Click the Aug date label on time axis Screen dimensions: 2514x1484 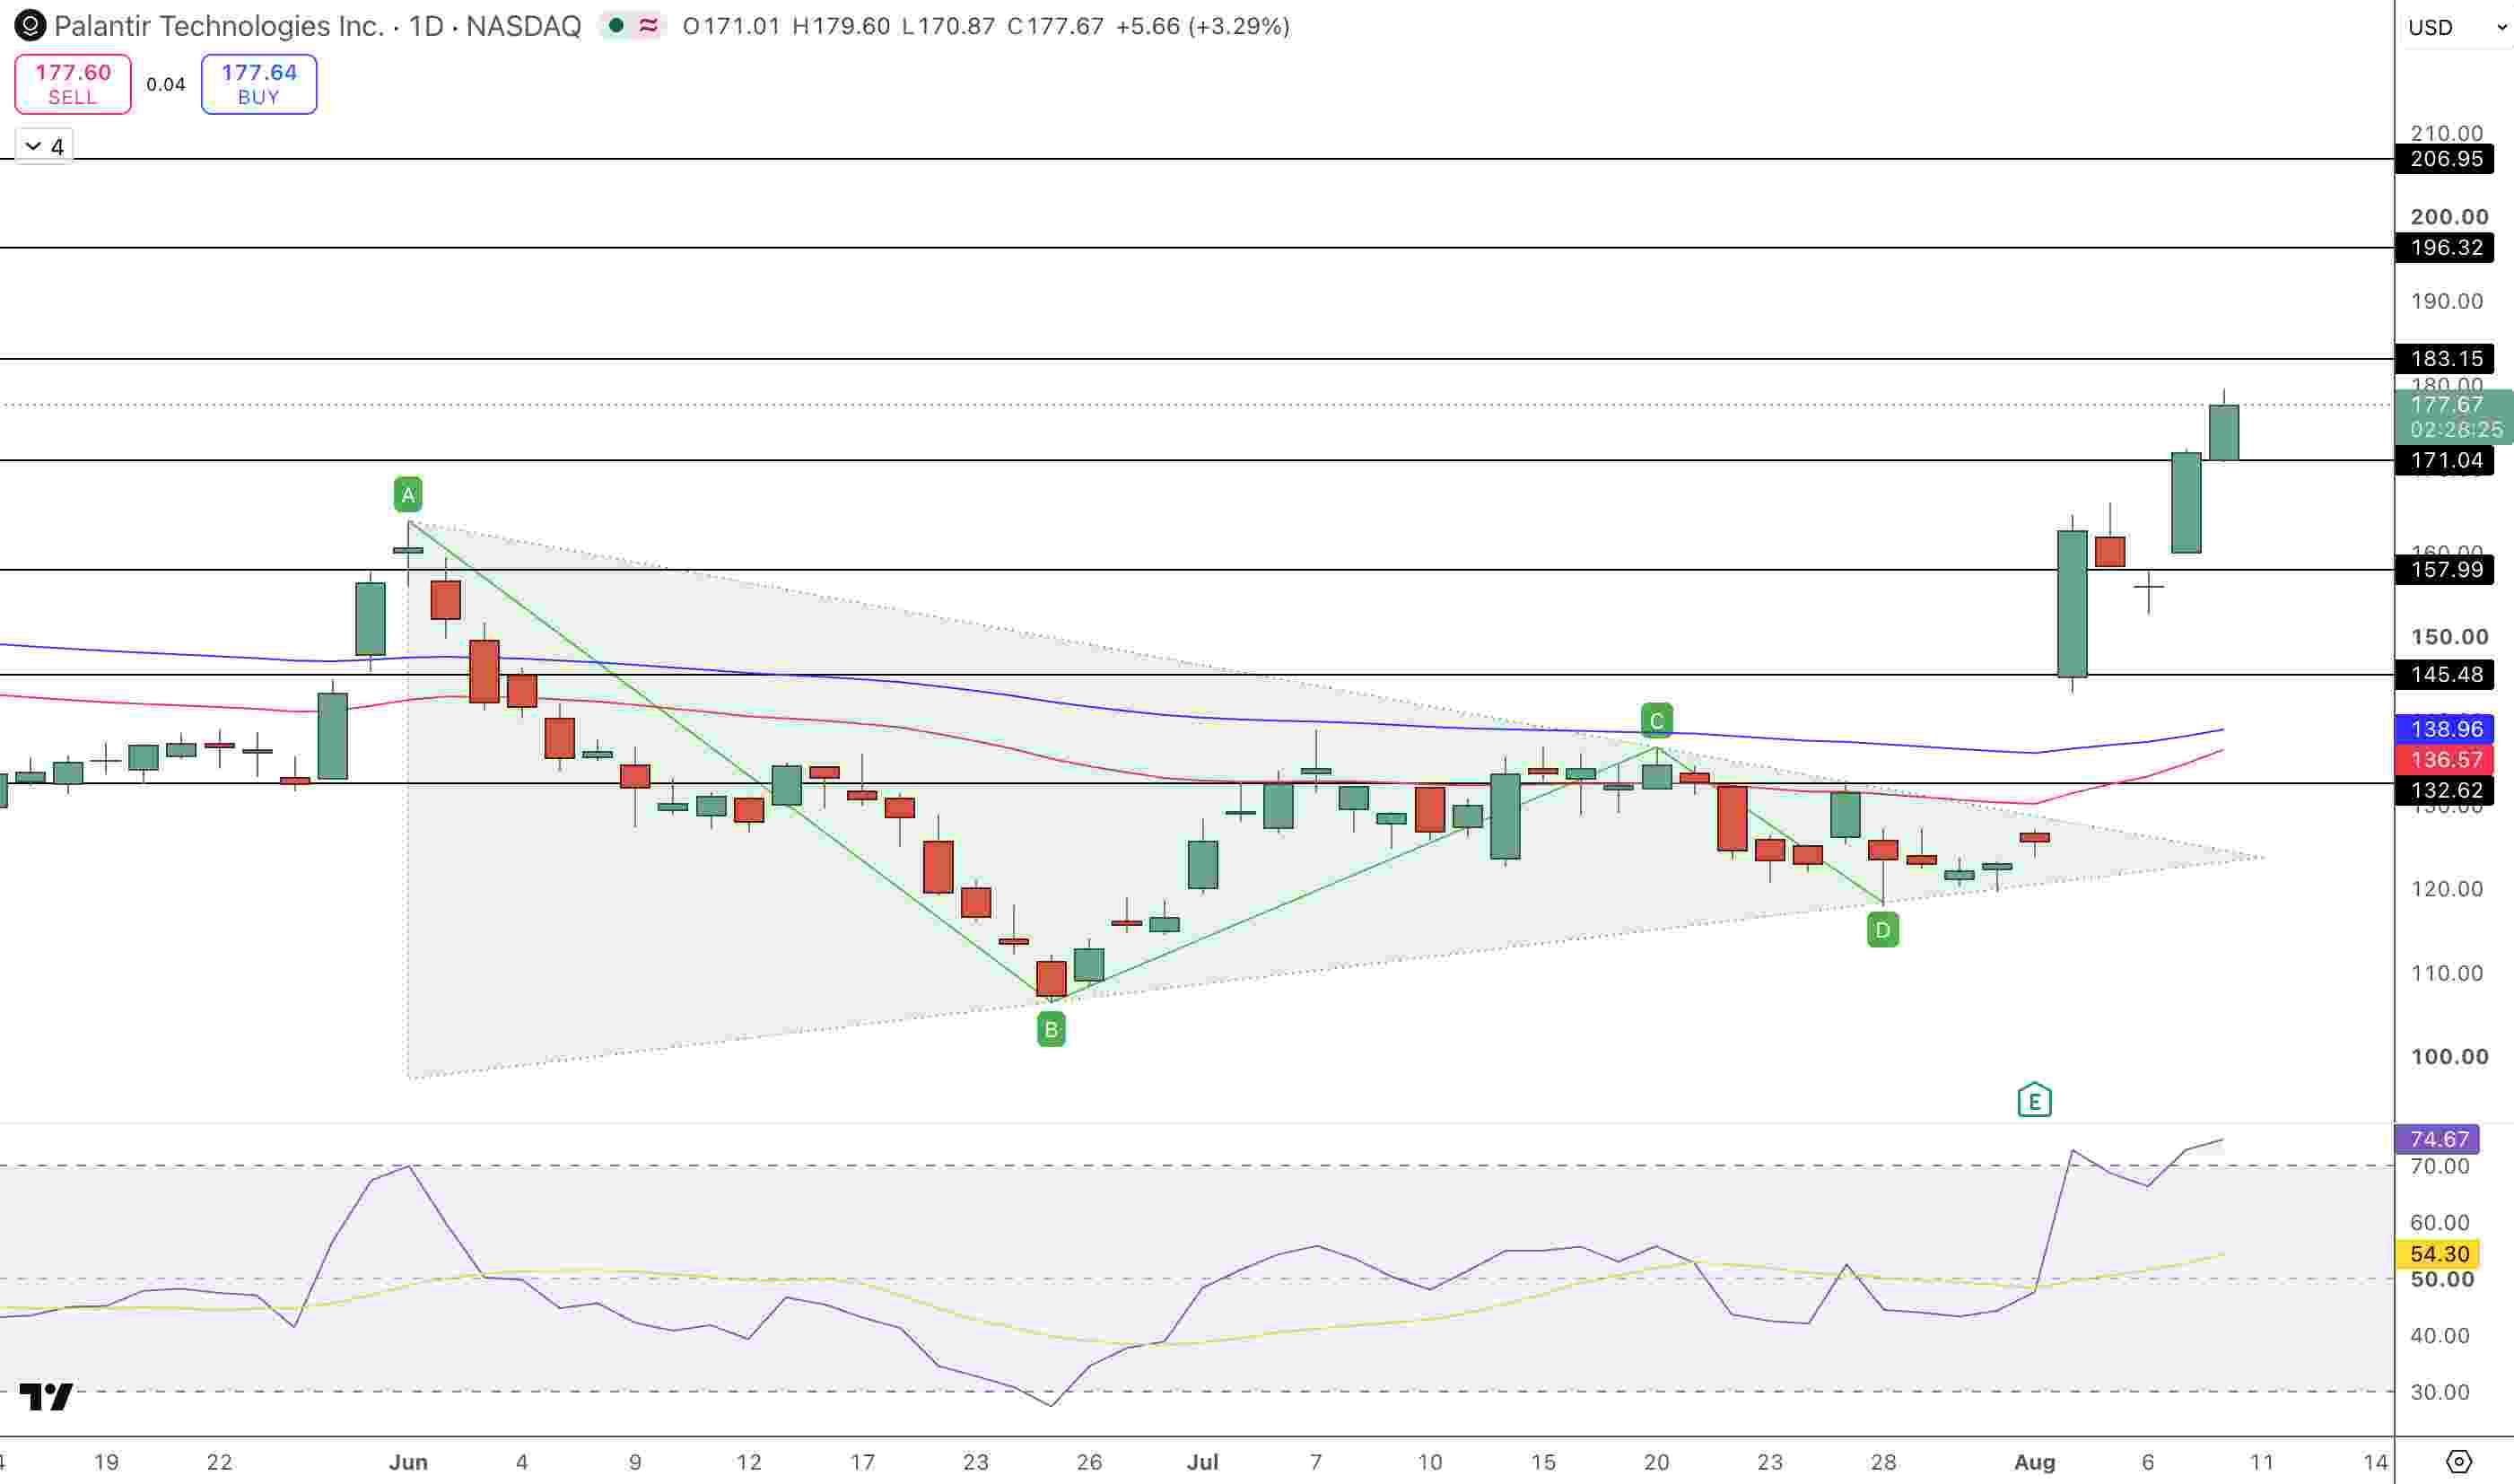[x=2034, y=1462]
